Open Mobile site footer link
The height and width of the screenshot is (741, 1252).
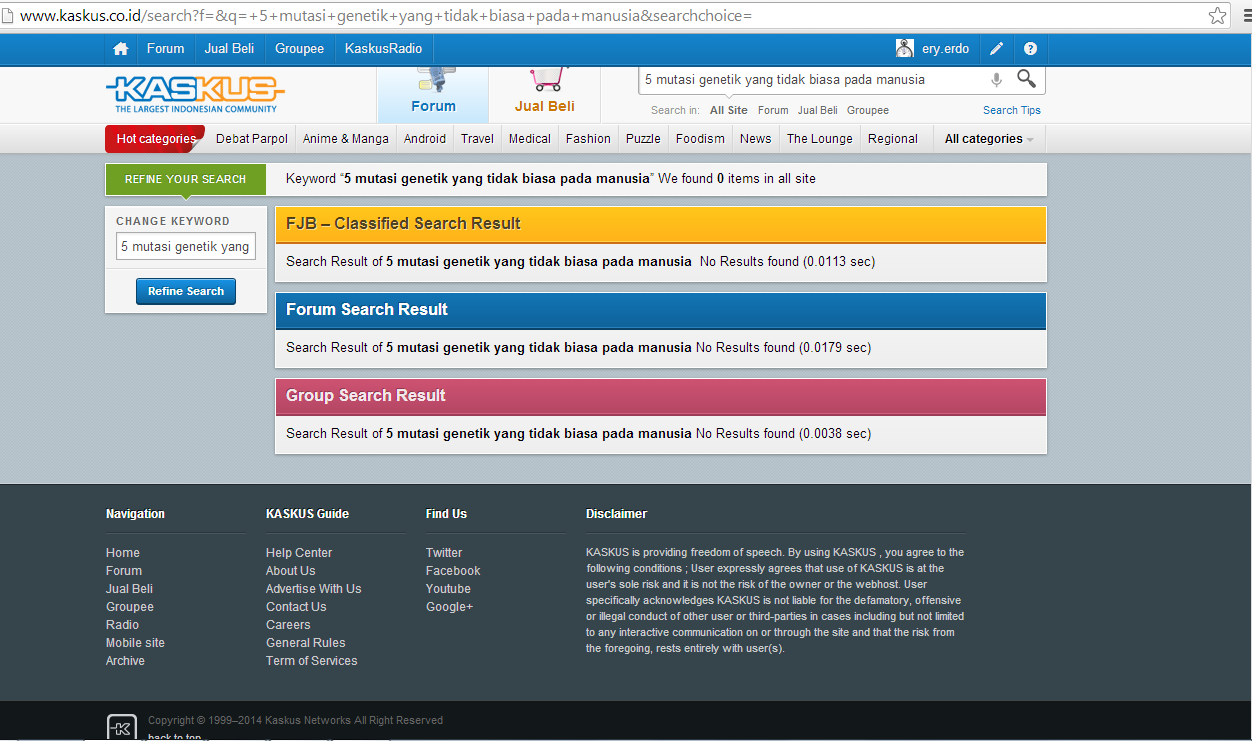point(135,643)
